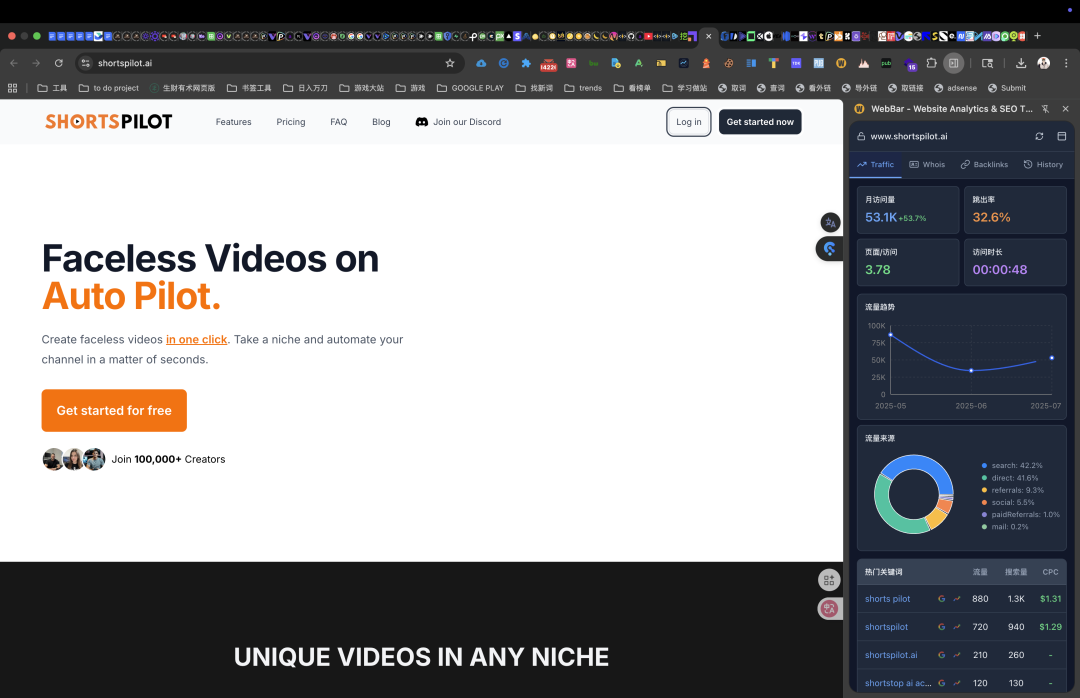Click the blue cloud download extension icon
Viewport: 1080px width, 698px height.
[x=481, y=63]
